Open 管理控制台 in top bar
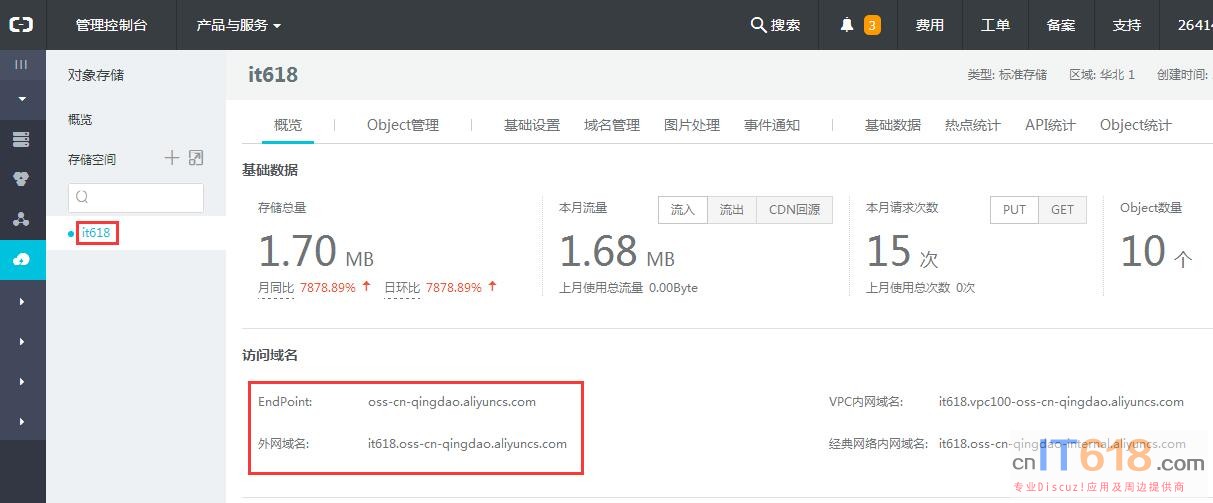Screen dimensions: 1213x503 pyautogui.click(x=112, y=25)
